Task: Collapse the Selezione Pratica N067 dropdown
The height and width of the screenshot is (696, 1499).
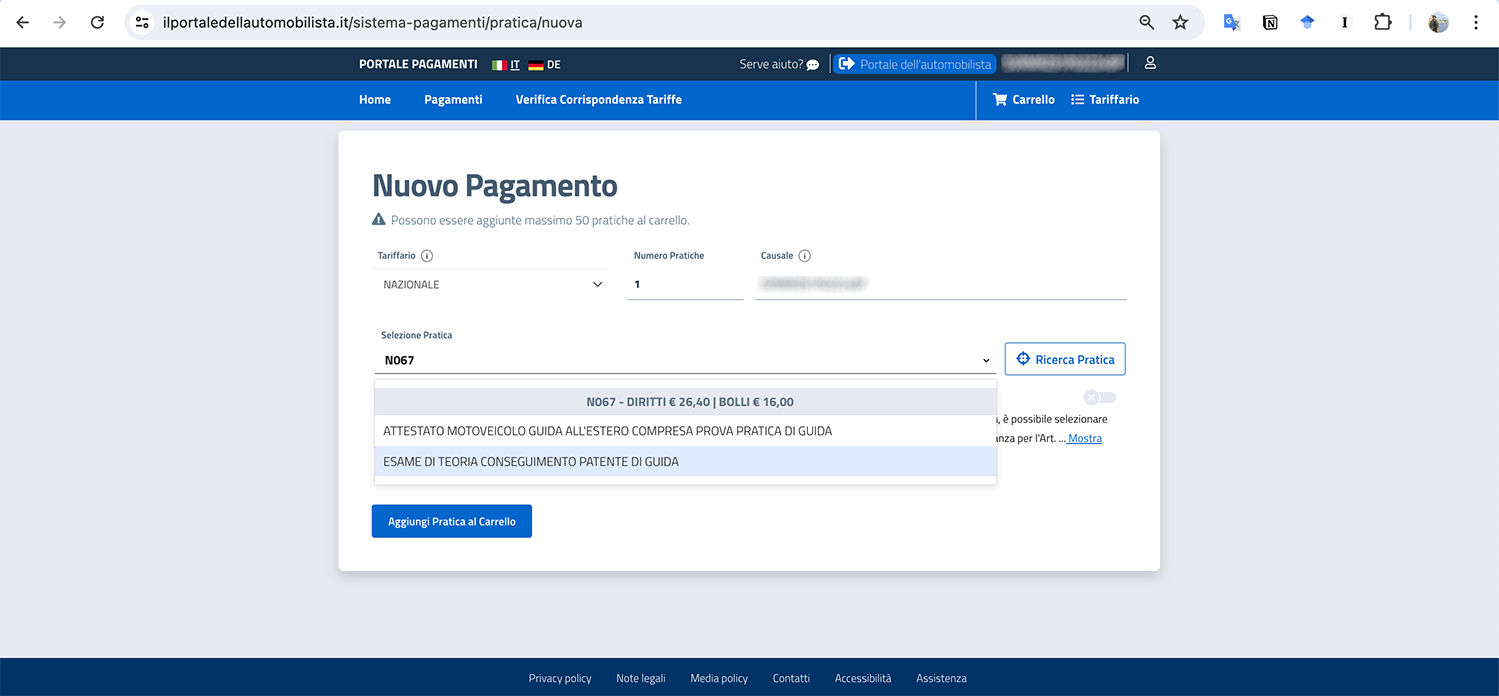Action: pos(986,361)
